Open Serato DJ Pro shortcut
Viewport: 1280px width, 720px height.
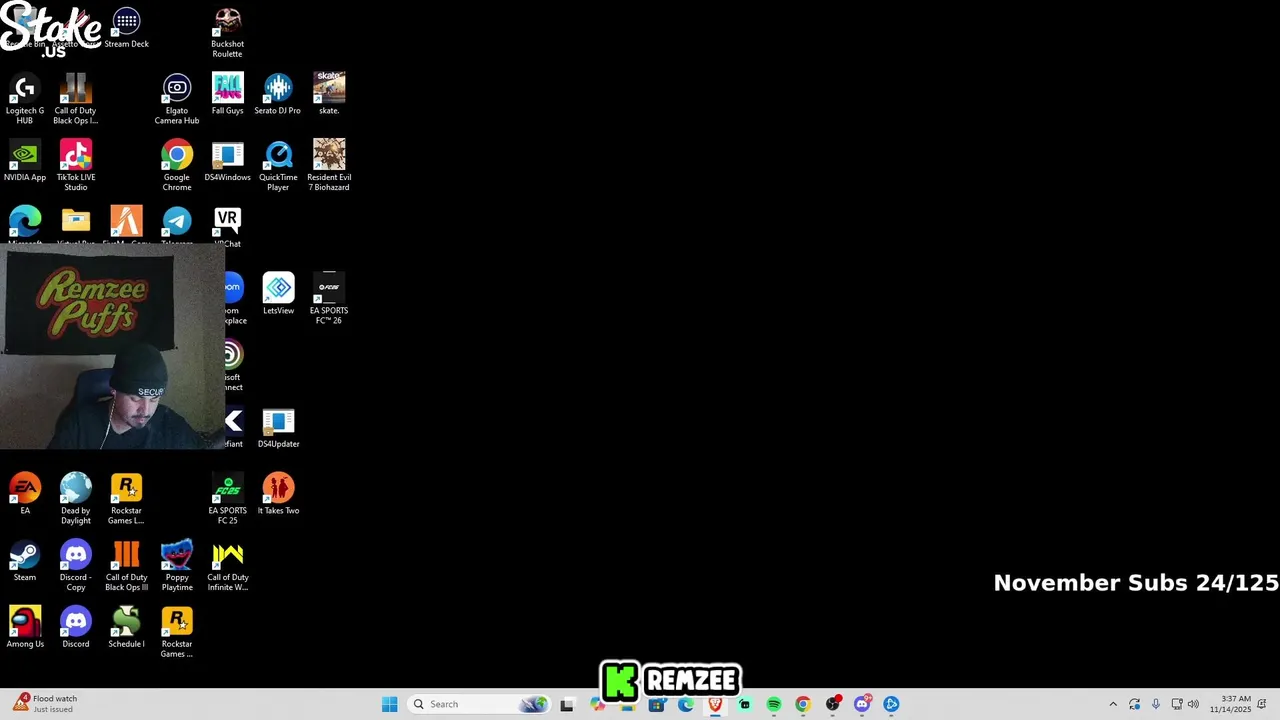coord(278,93)
